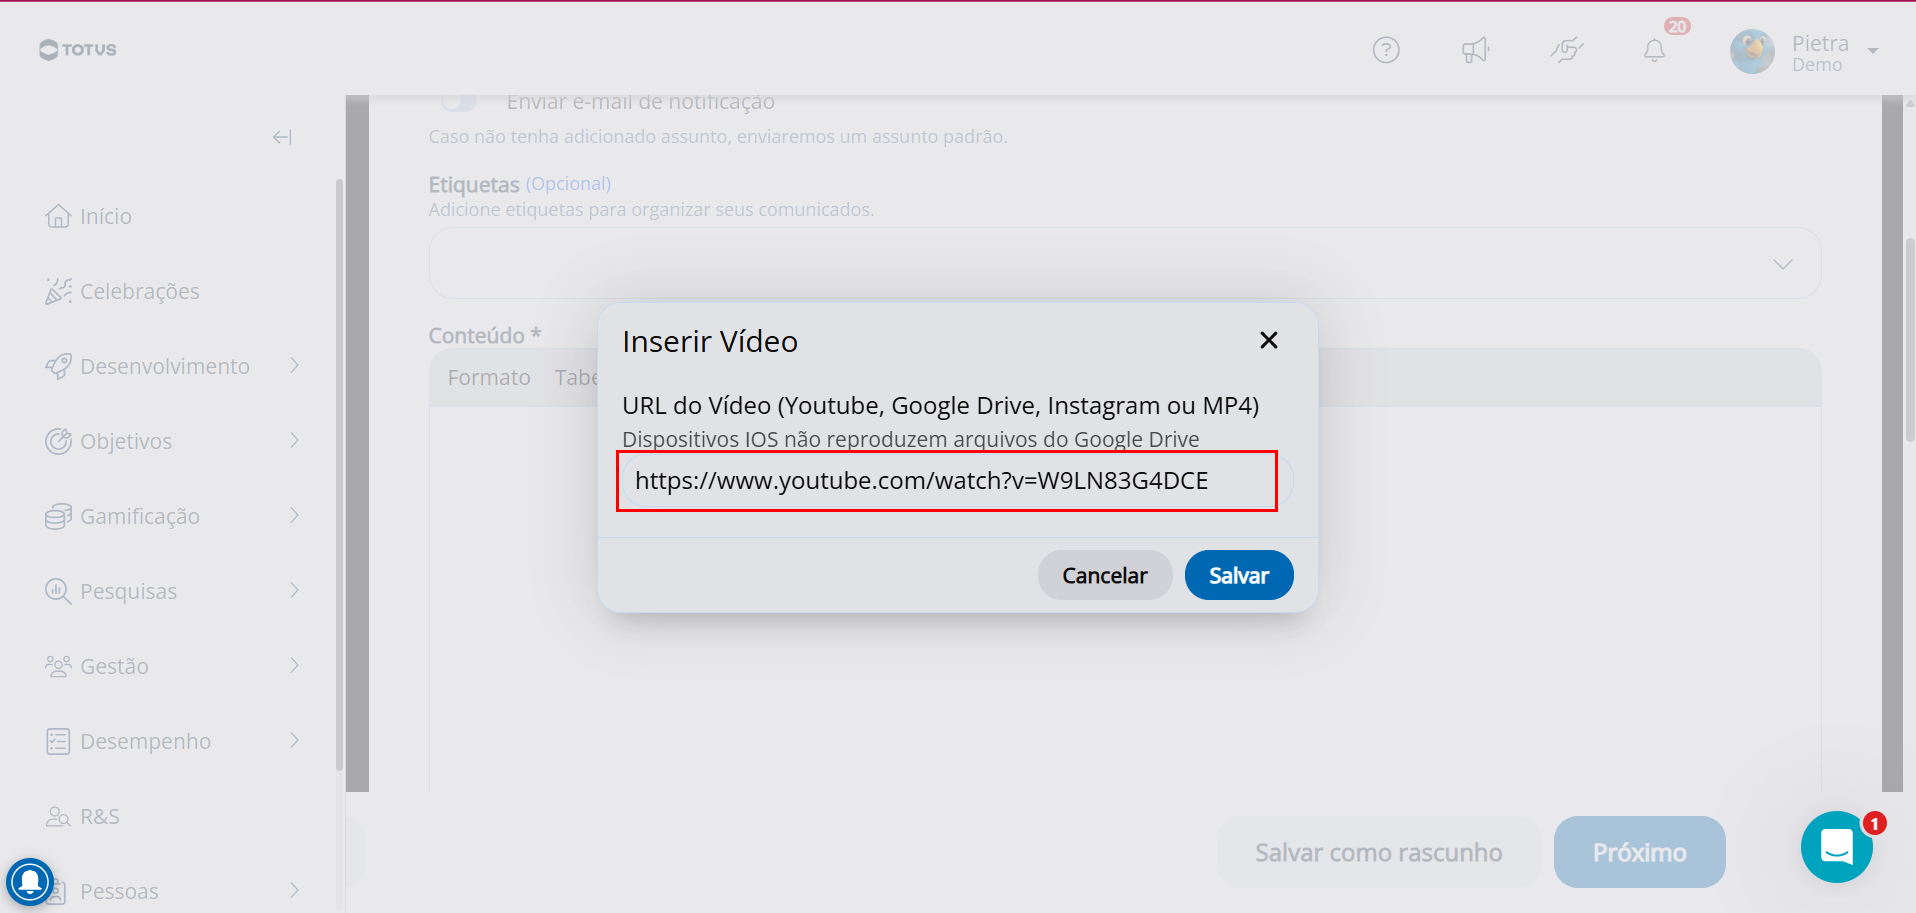Open Desenvolvimento in the sidebar

(x=165, y=366)
